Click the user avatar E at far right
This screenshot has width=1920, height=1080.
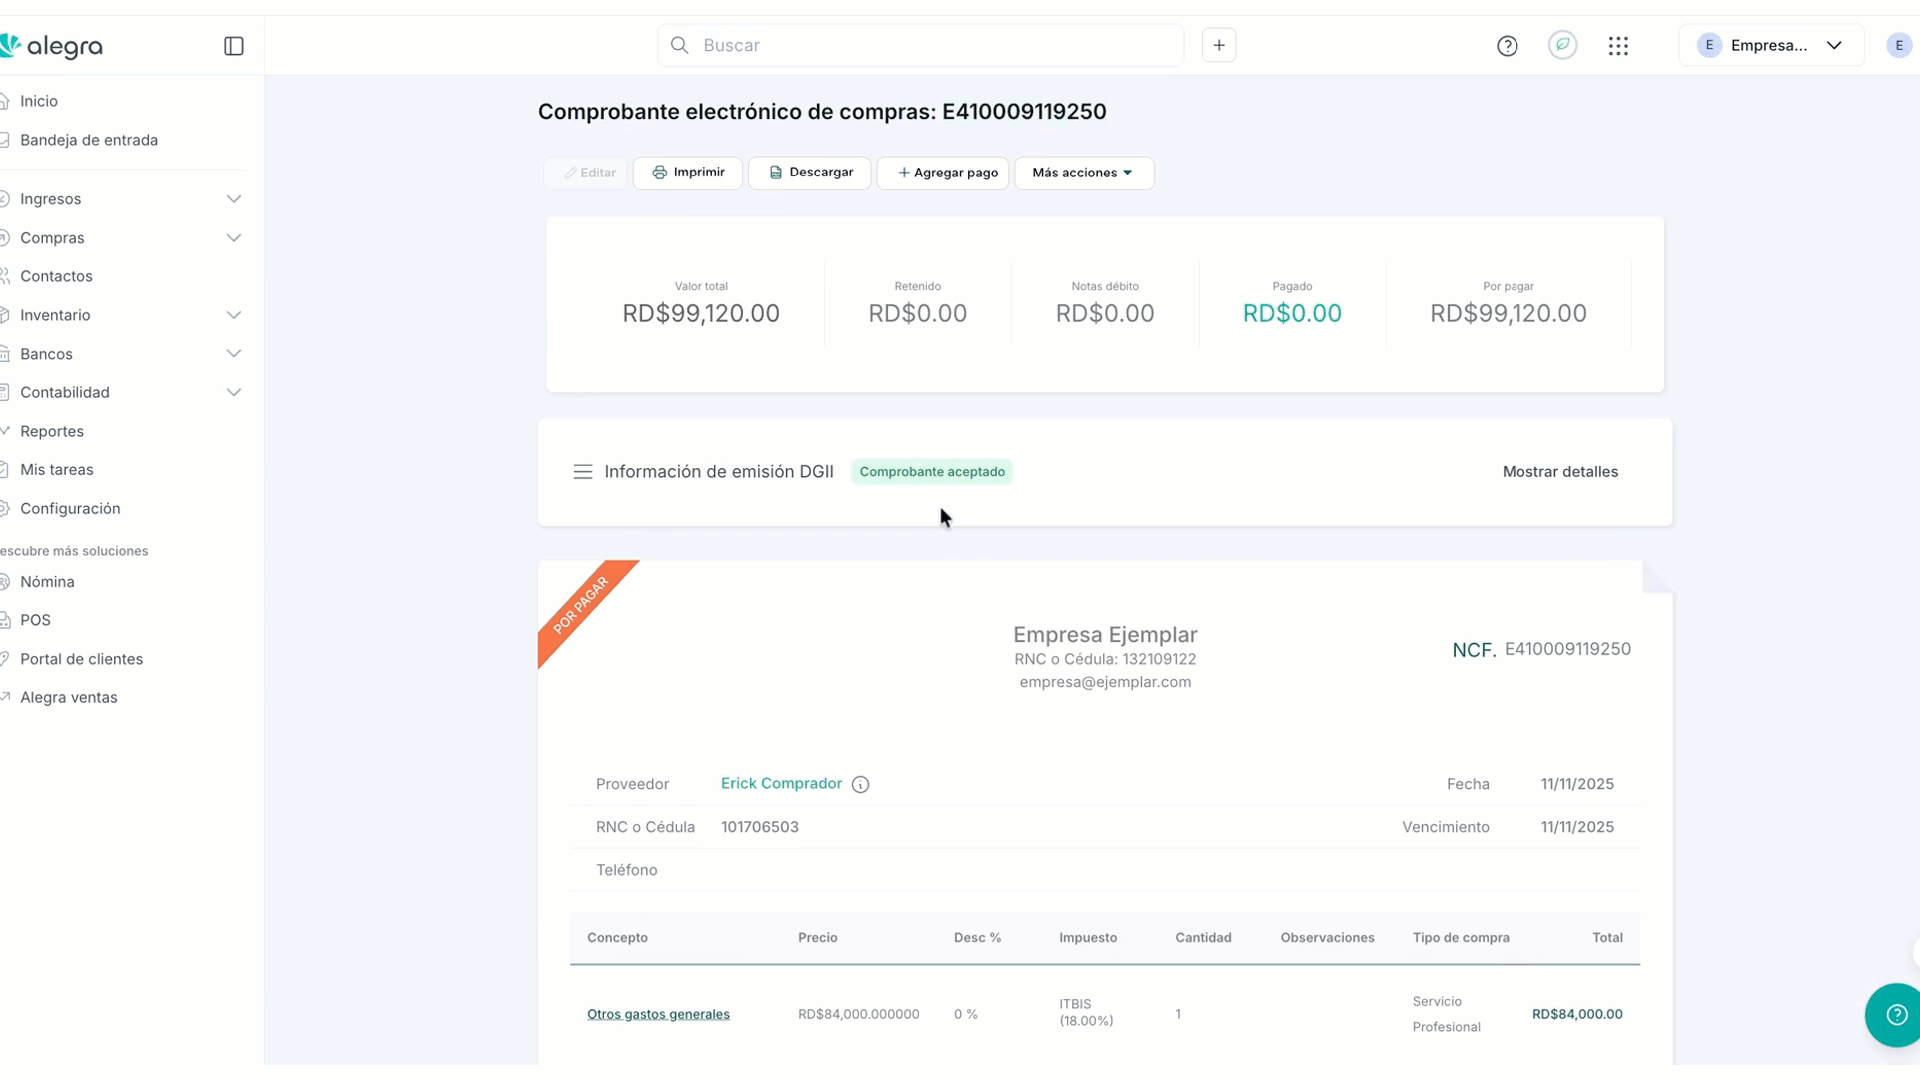pyautogui.click(x=1899, y=45)
